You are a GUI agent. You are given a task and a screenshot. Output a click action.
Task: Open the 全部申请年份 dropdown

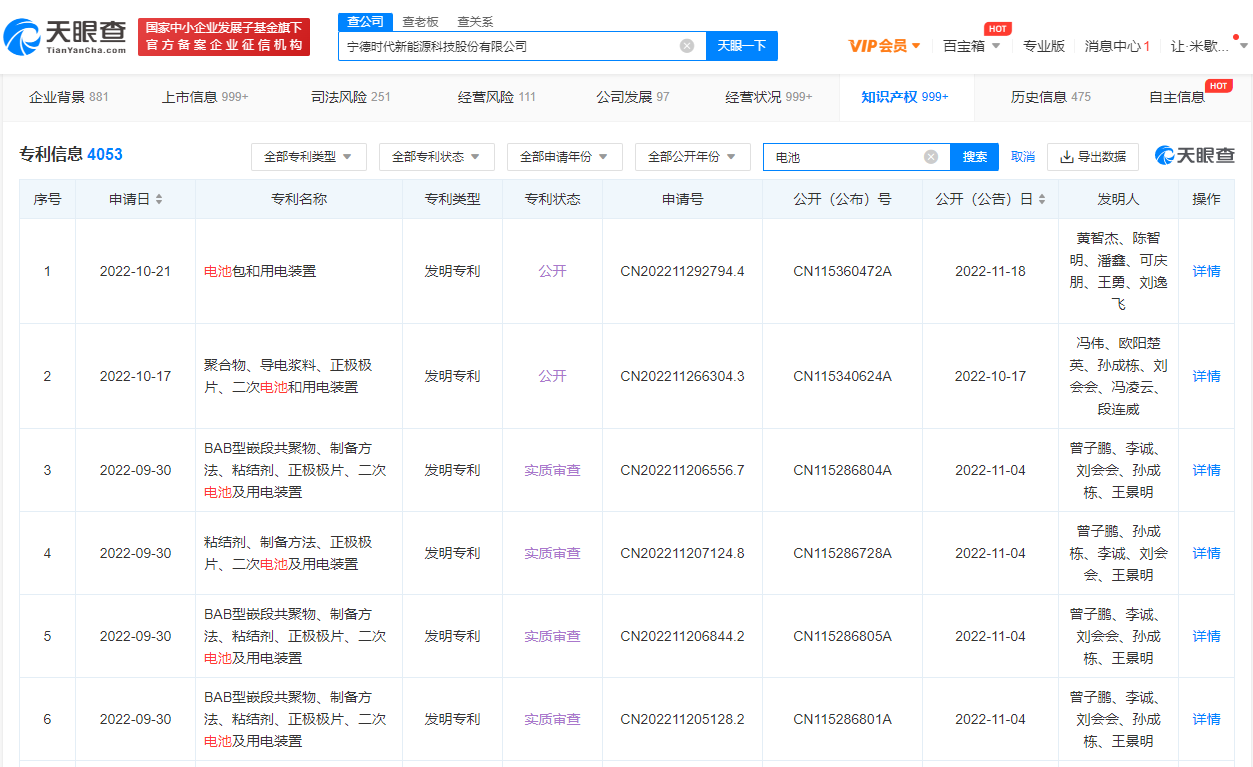click(x=564, y=157)
